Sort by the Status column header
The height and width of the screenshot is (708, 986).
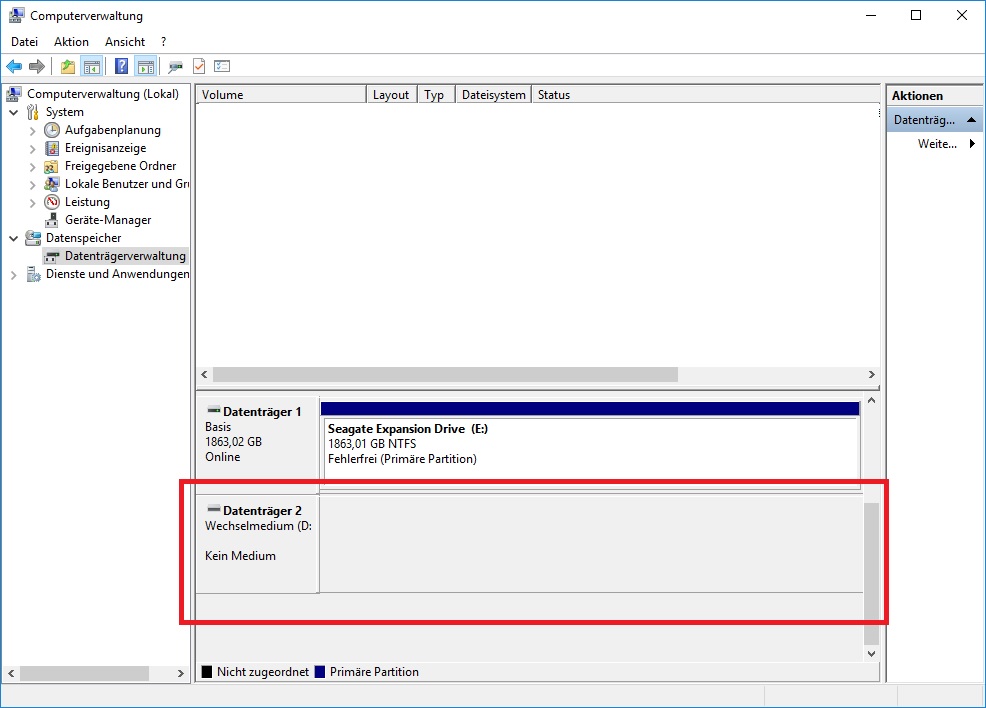click(x=706, y=94)
